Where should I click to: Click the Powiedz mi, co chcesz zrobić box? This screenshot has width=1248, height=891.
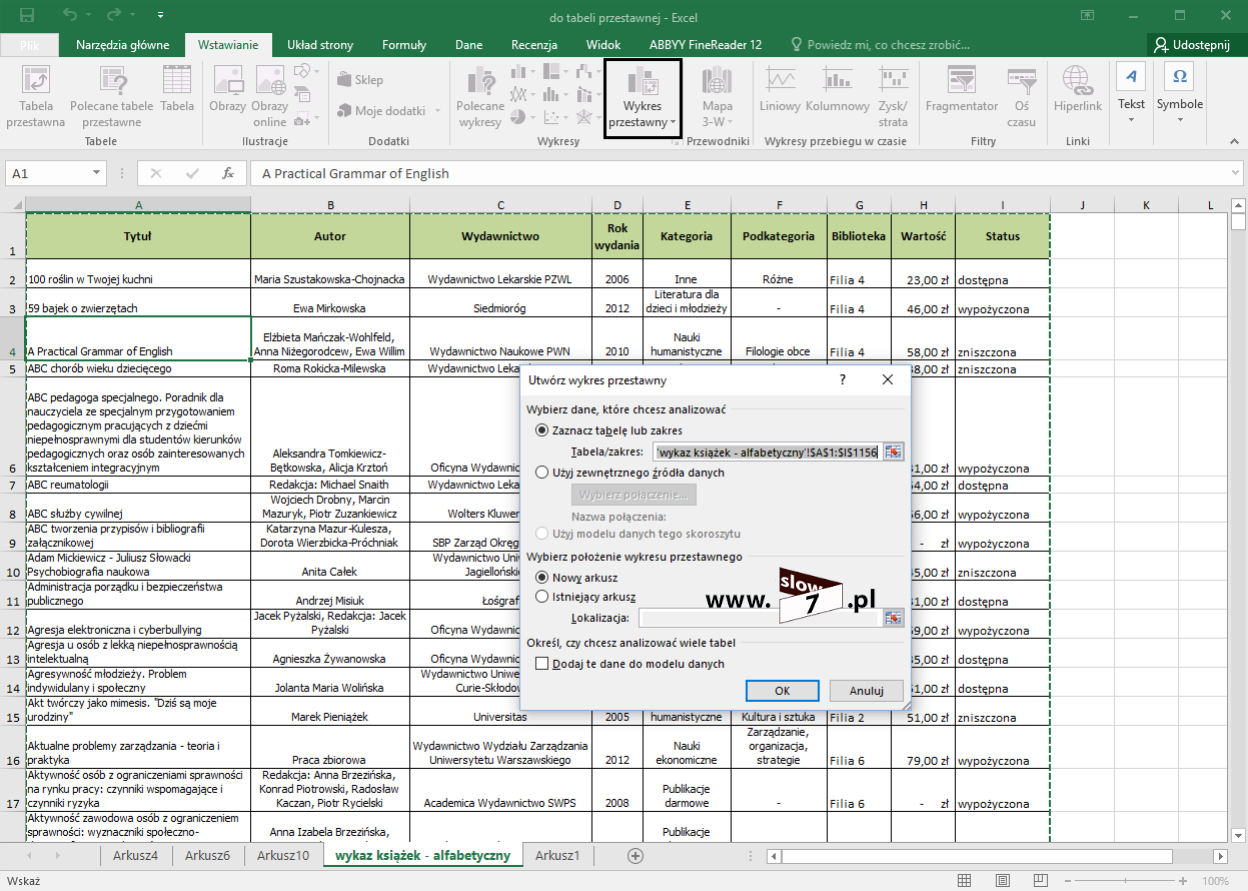click(x=880, y=45)
